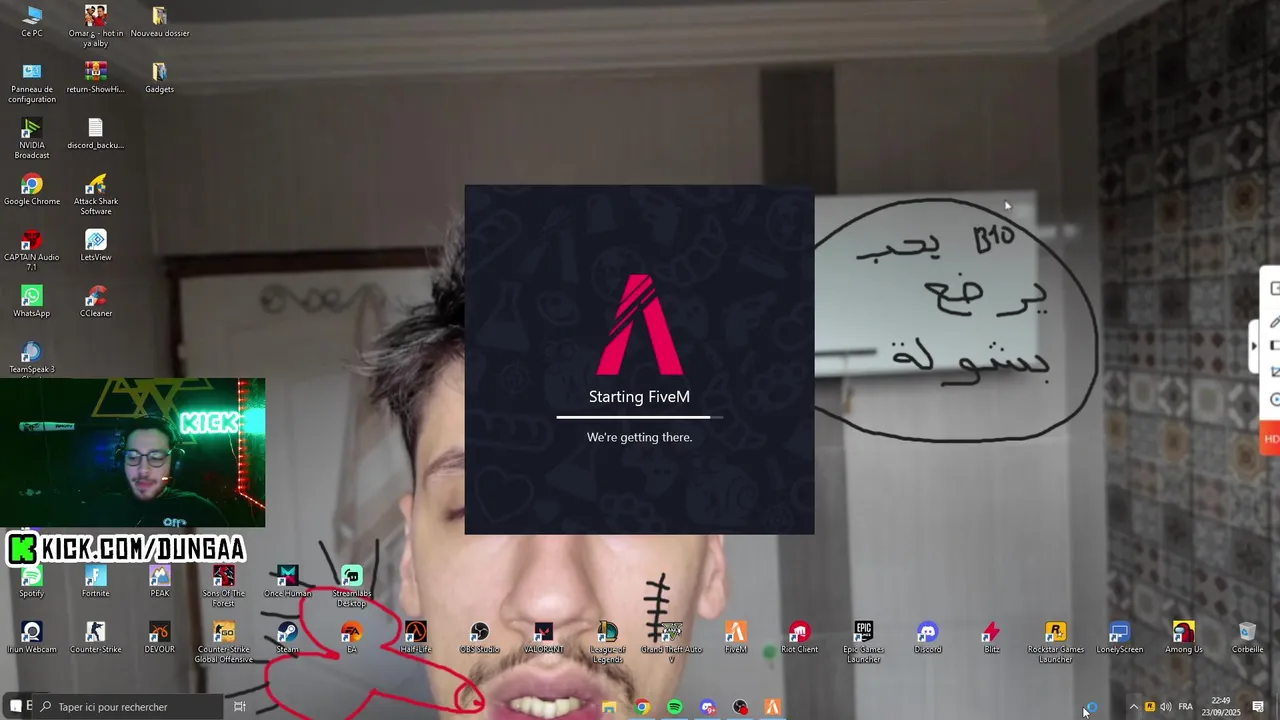
Task: Launch Grand Theft Auto V shortcut
Action: point(672,642)
